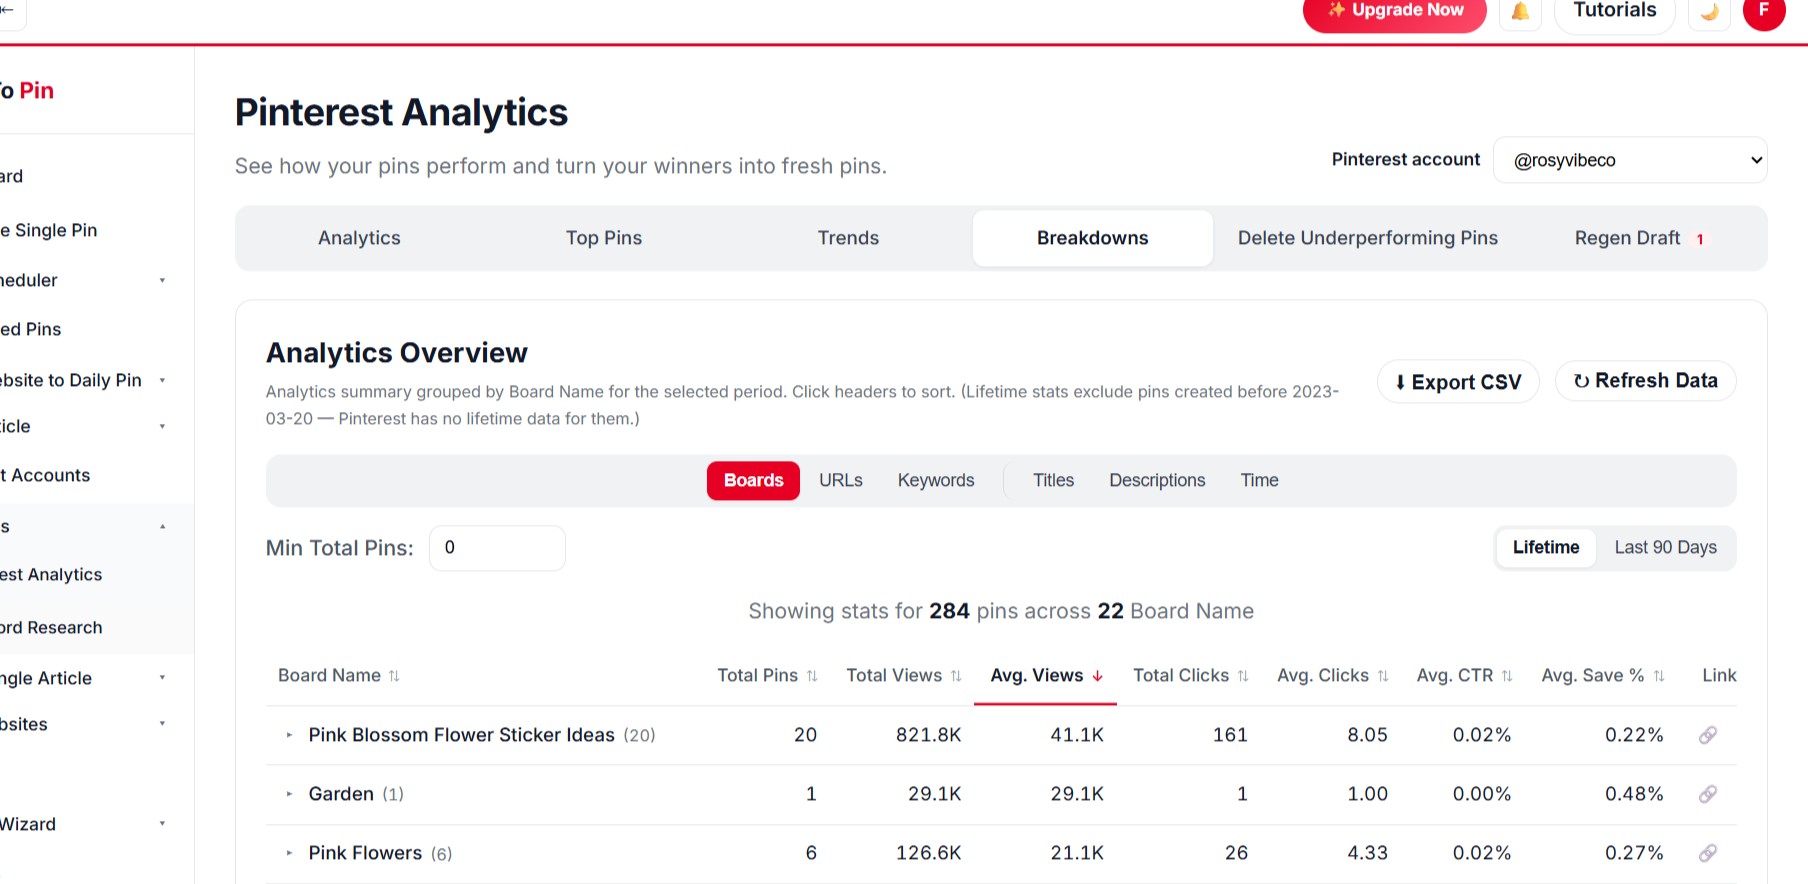This screenshot has height=884, width=1808.
Task: Toggle dark mode moon icon
Action: coord(1709,12)
